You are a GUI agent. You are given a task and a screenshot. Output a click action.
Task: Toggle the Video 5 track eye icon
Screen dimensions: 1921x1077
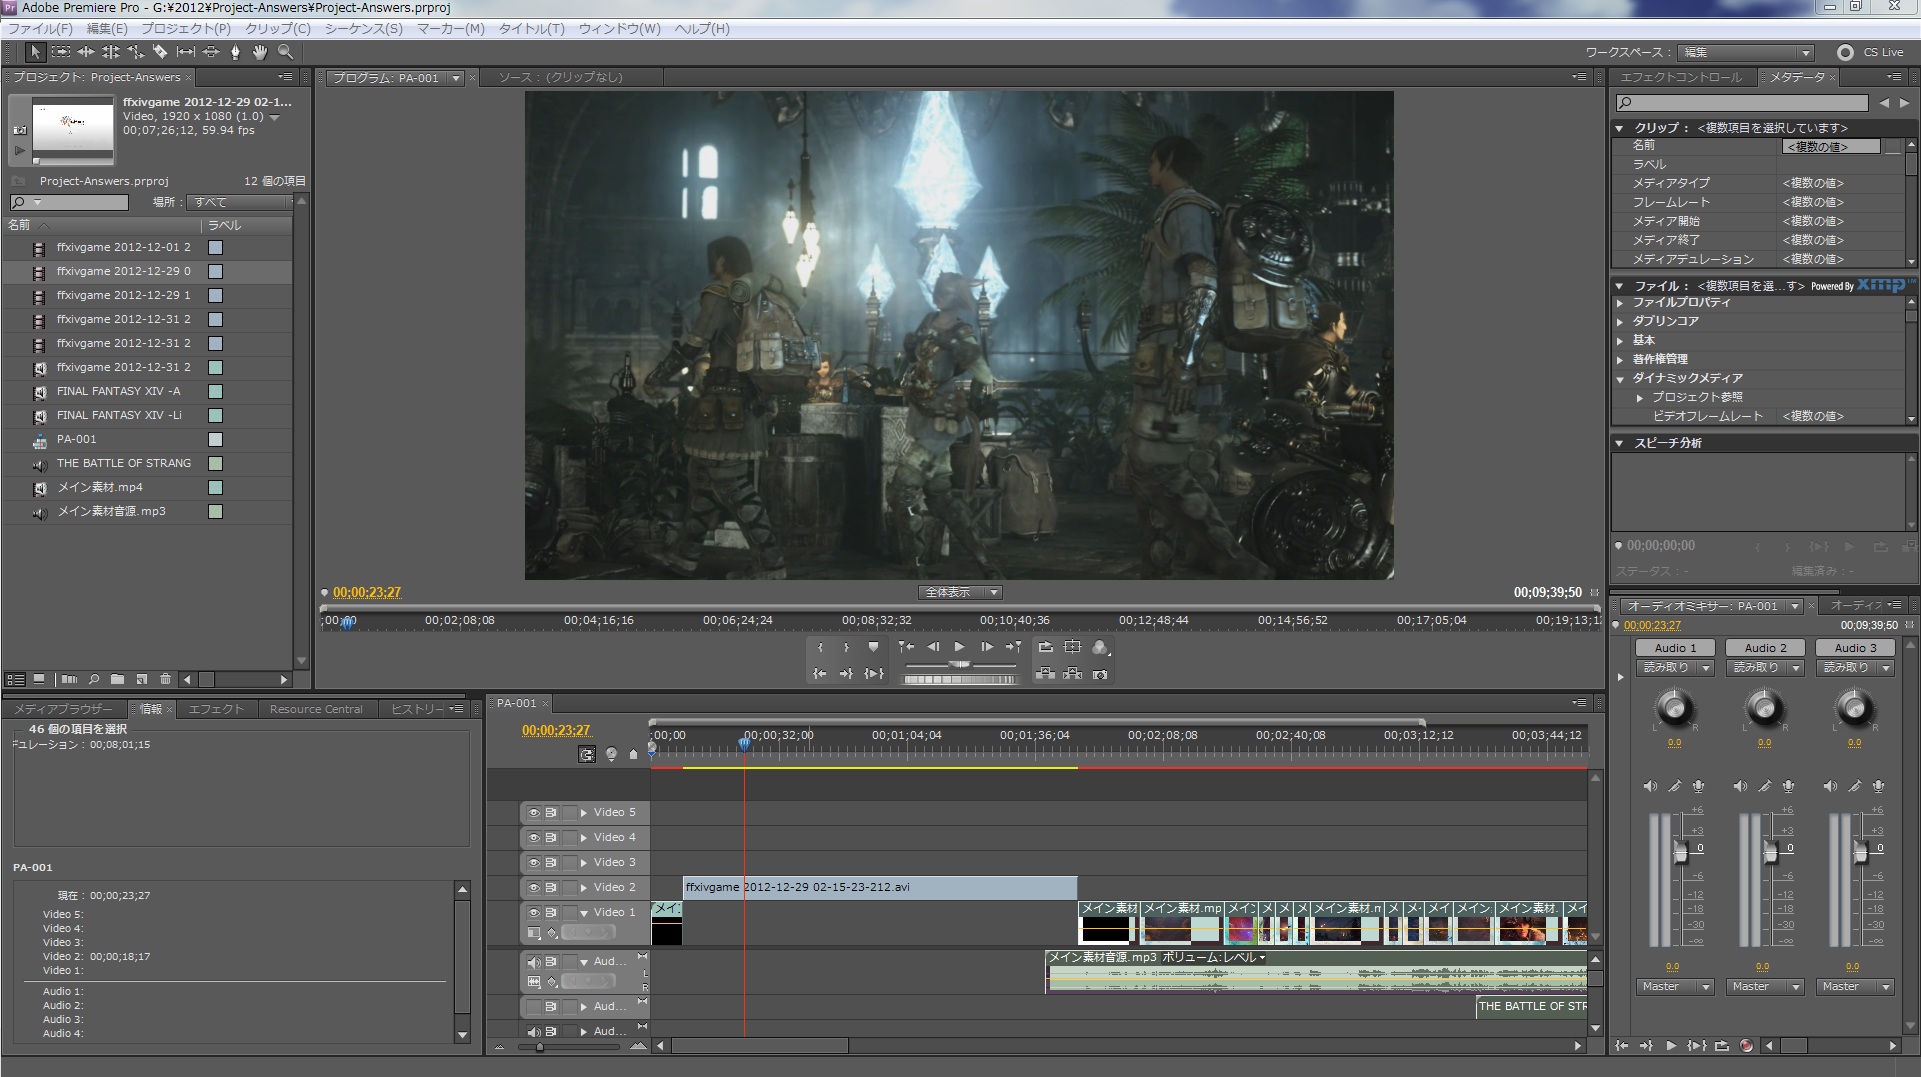coord(534,813)
